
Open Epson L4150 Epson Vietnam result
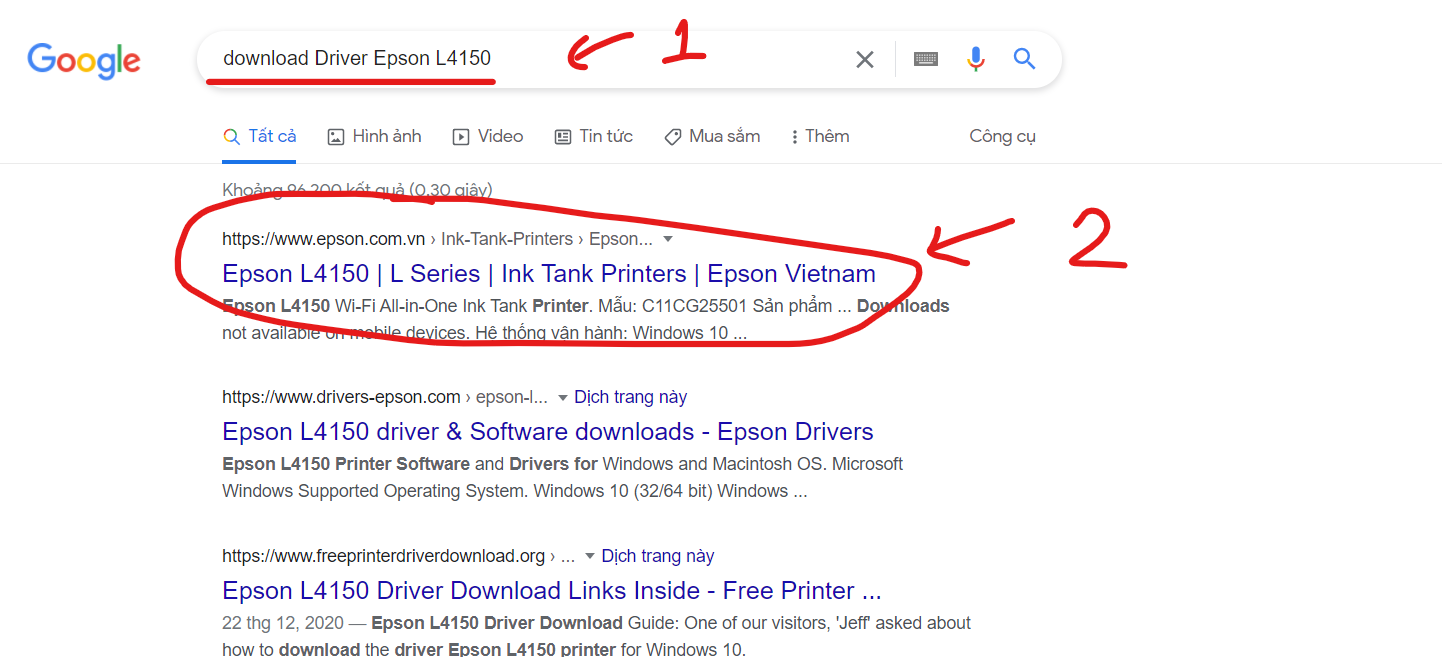tap(548, 274)
